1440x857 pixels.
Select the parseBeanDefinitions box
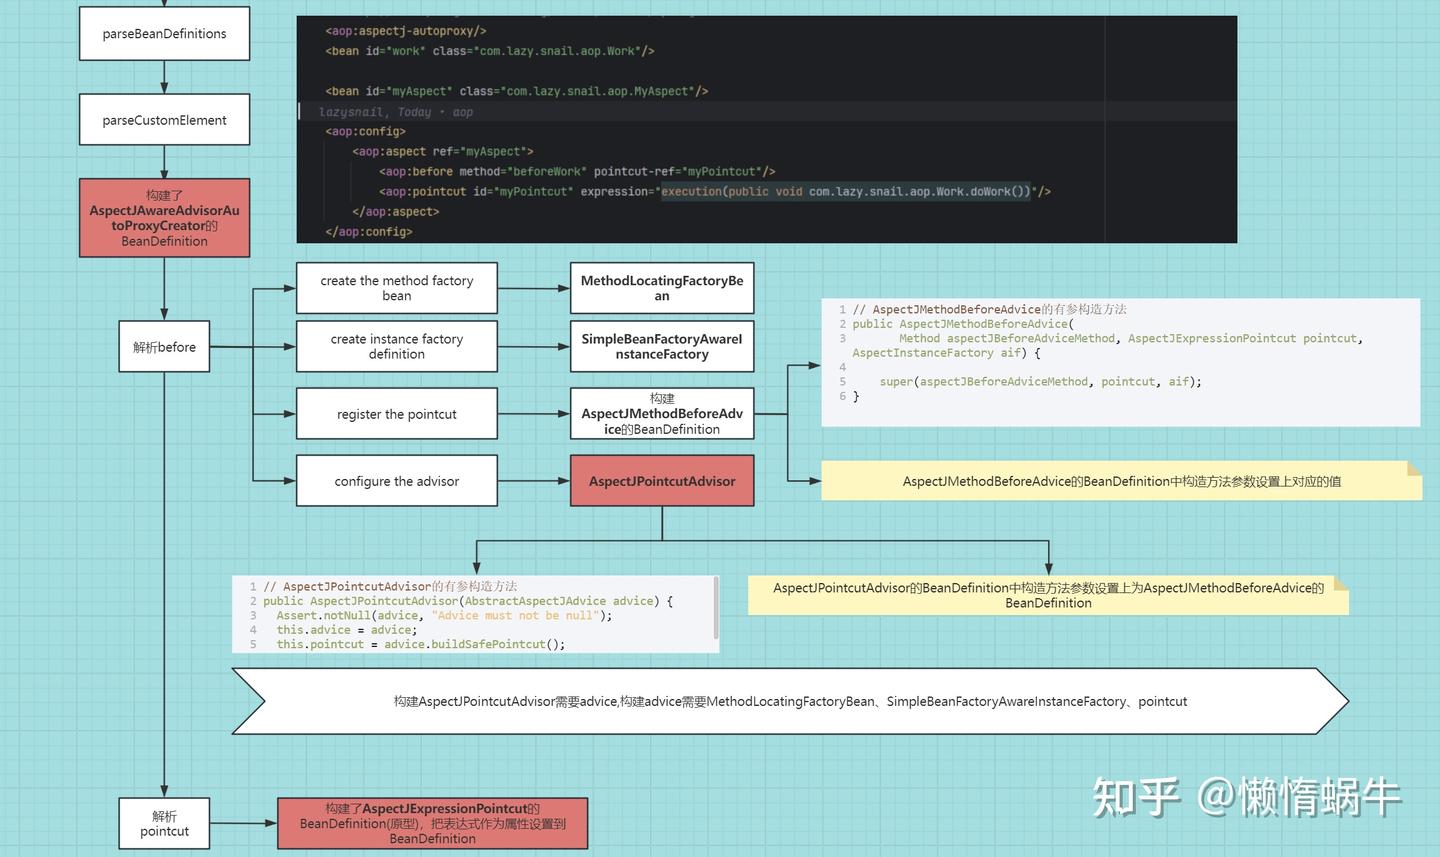(164, 33)
